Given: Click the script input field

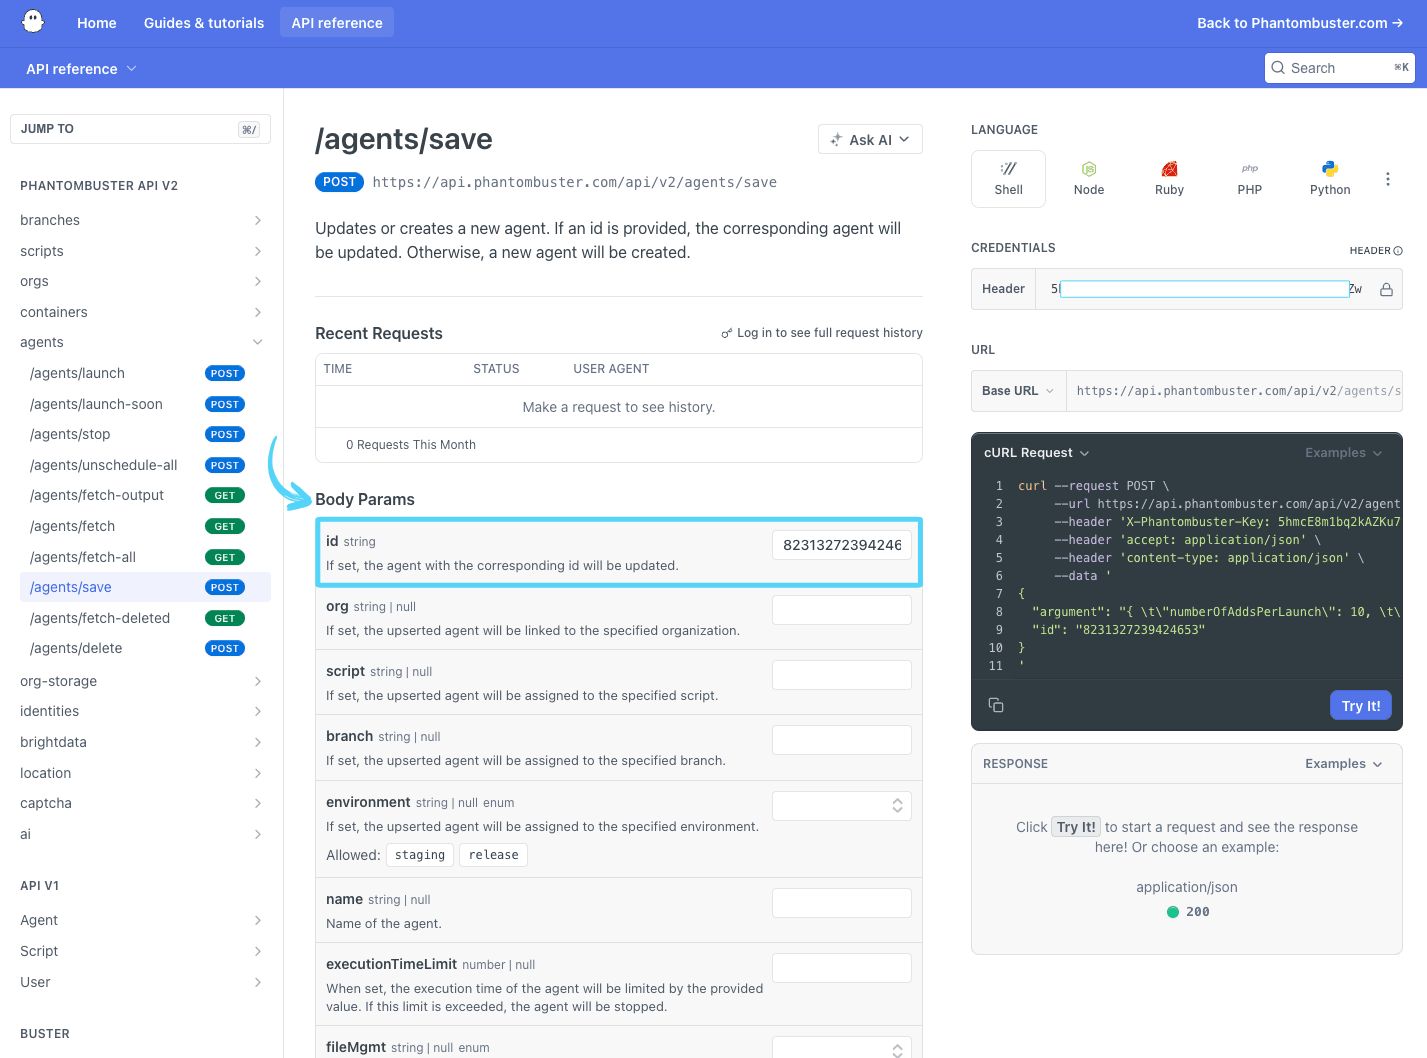Looking at the screenshot, I should (x=841, y=675).
